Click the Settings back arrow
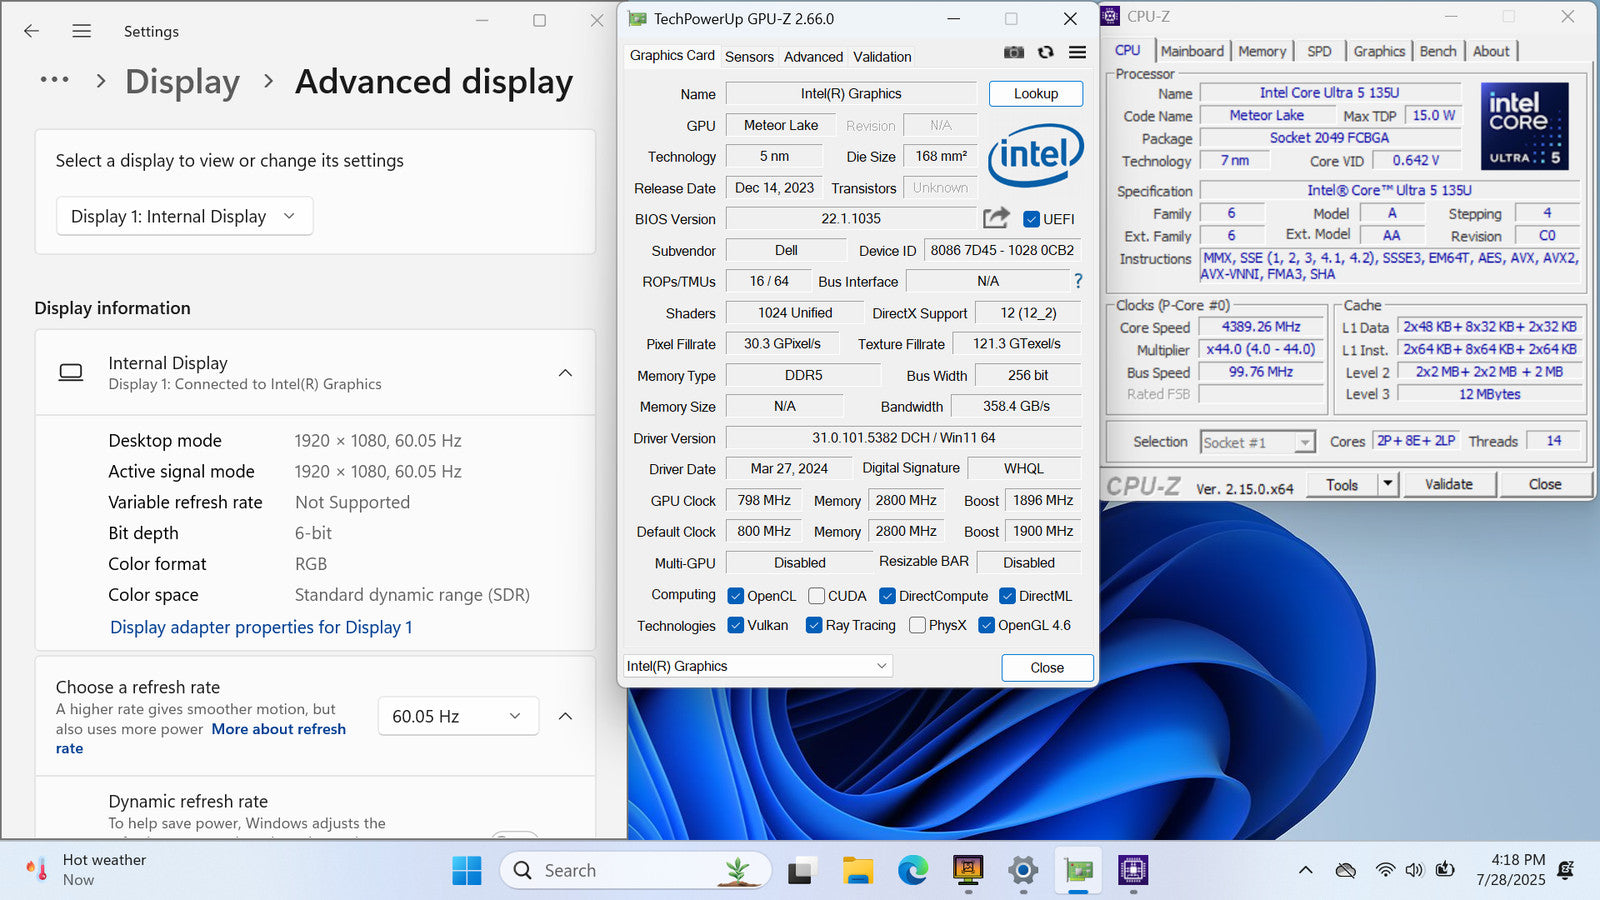This screenshot has width=1600, height=900. tap(32, 31)
